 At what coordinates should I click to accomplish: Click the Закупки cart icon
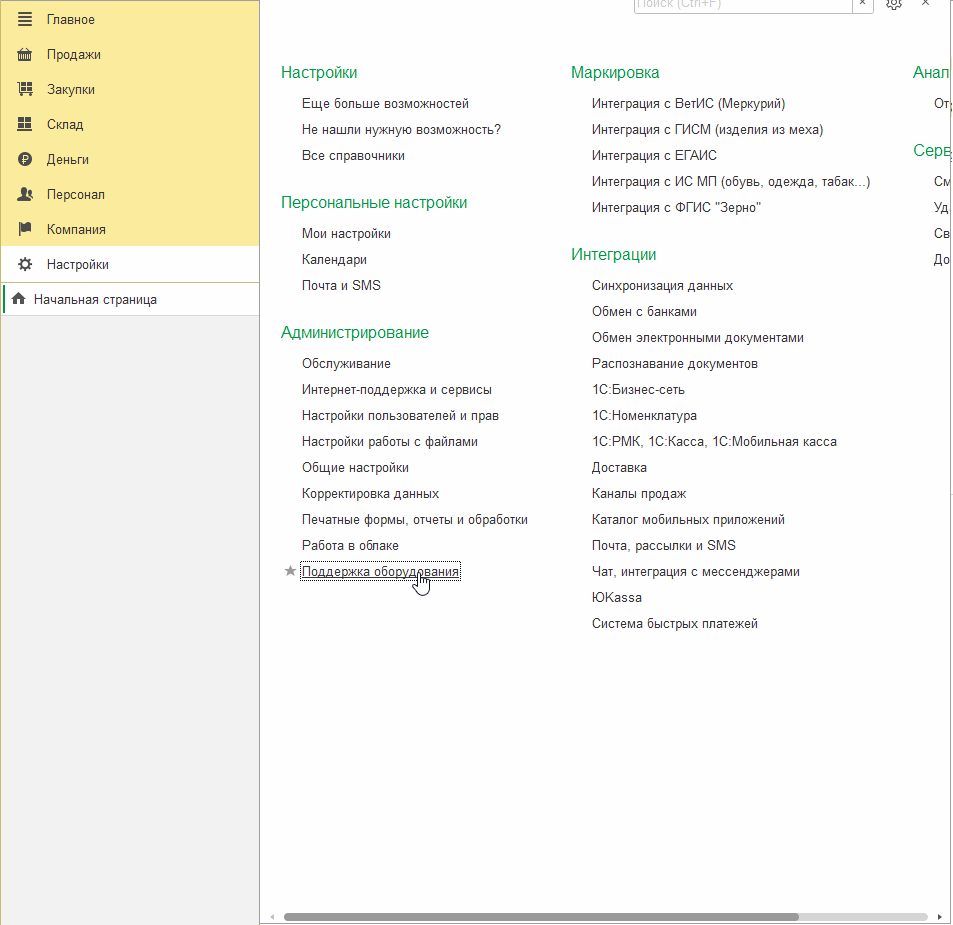coord(25,90)
